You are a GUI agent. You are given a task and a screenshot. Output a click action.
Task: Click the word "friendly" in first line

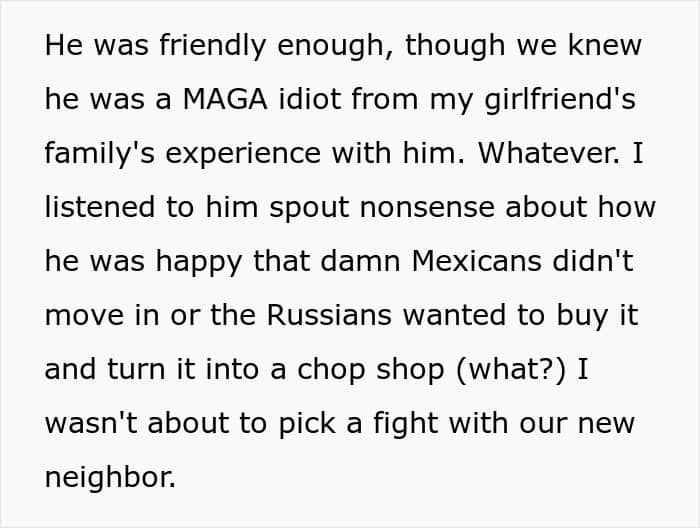[x=212, y=46]
